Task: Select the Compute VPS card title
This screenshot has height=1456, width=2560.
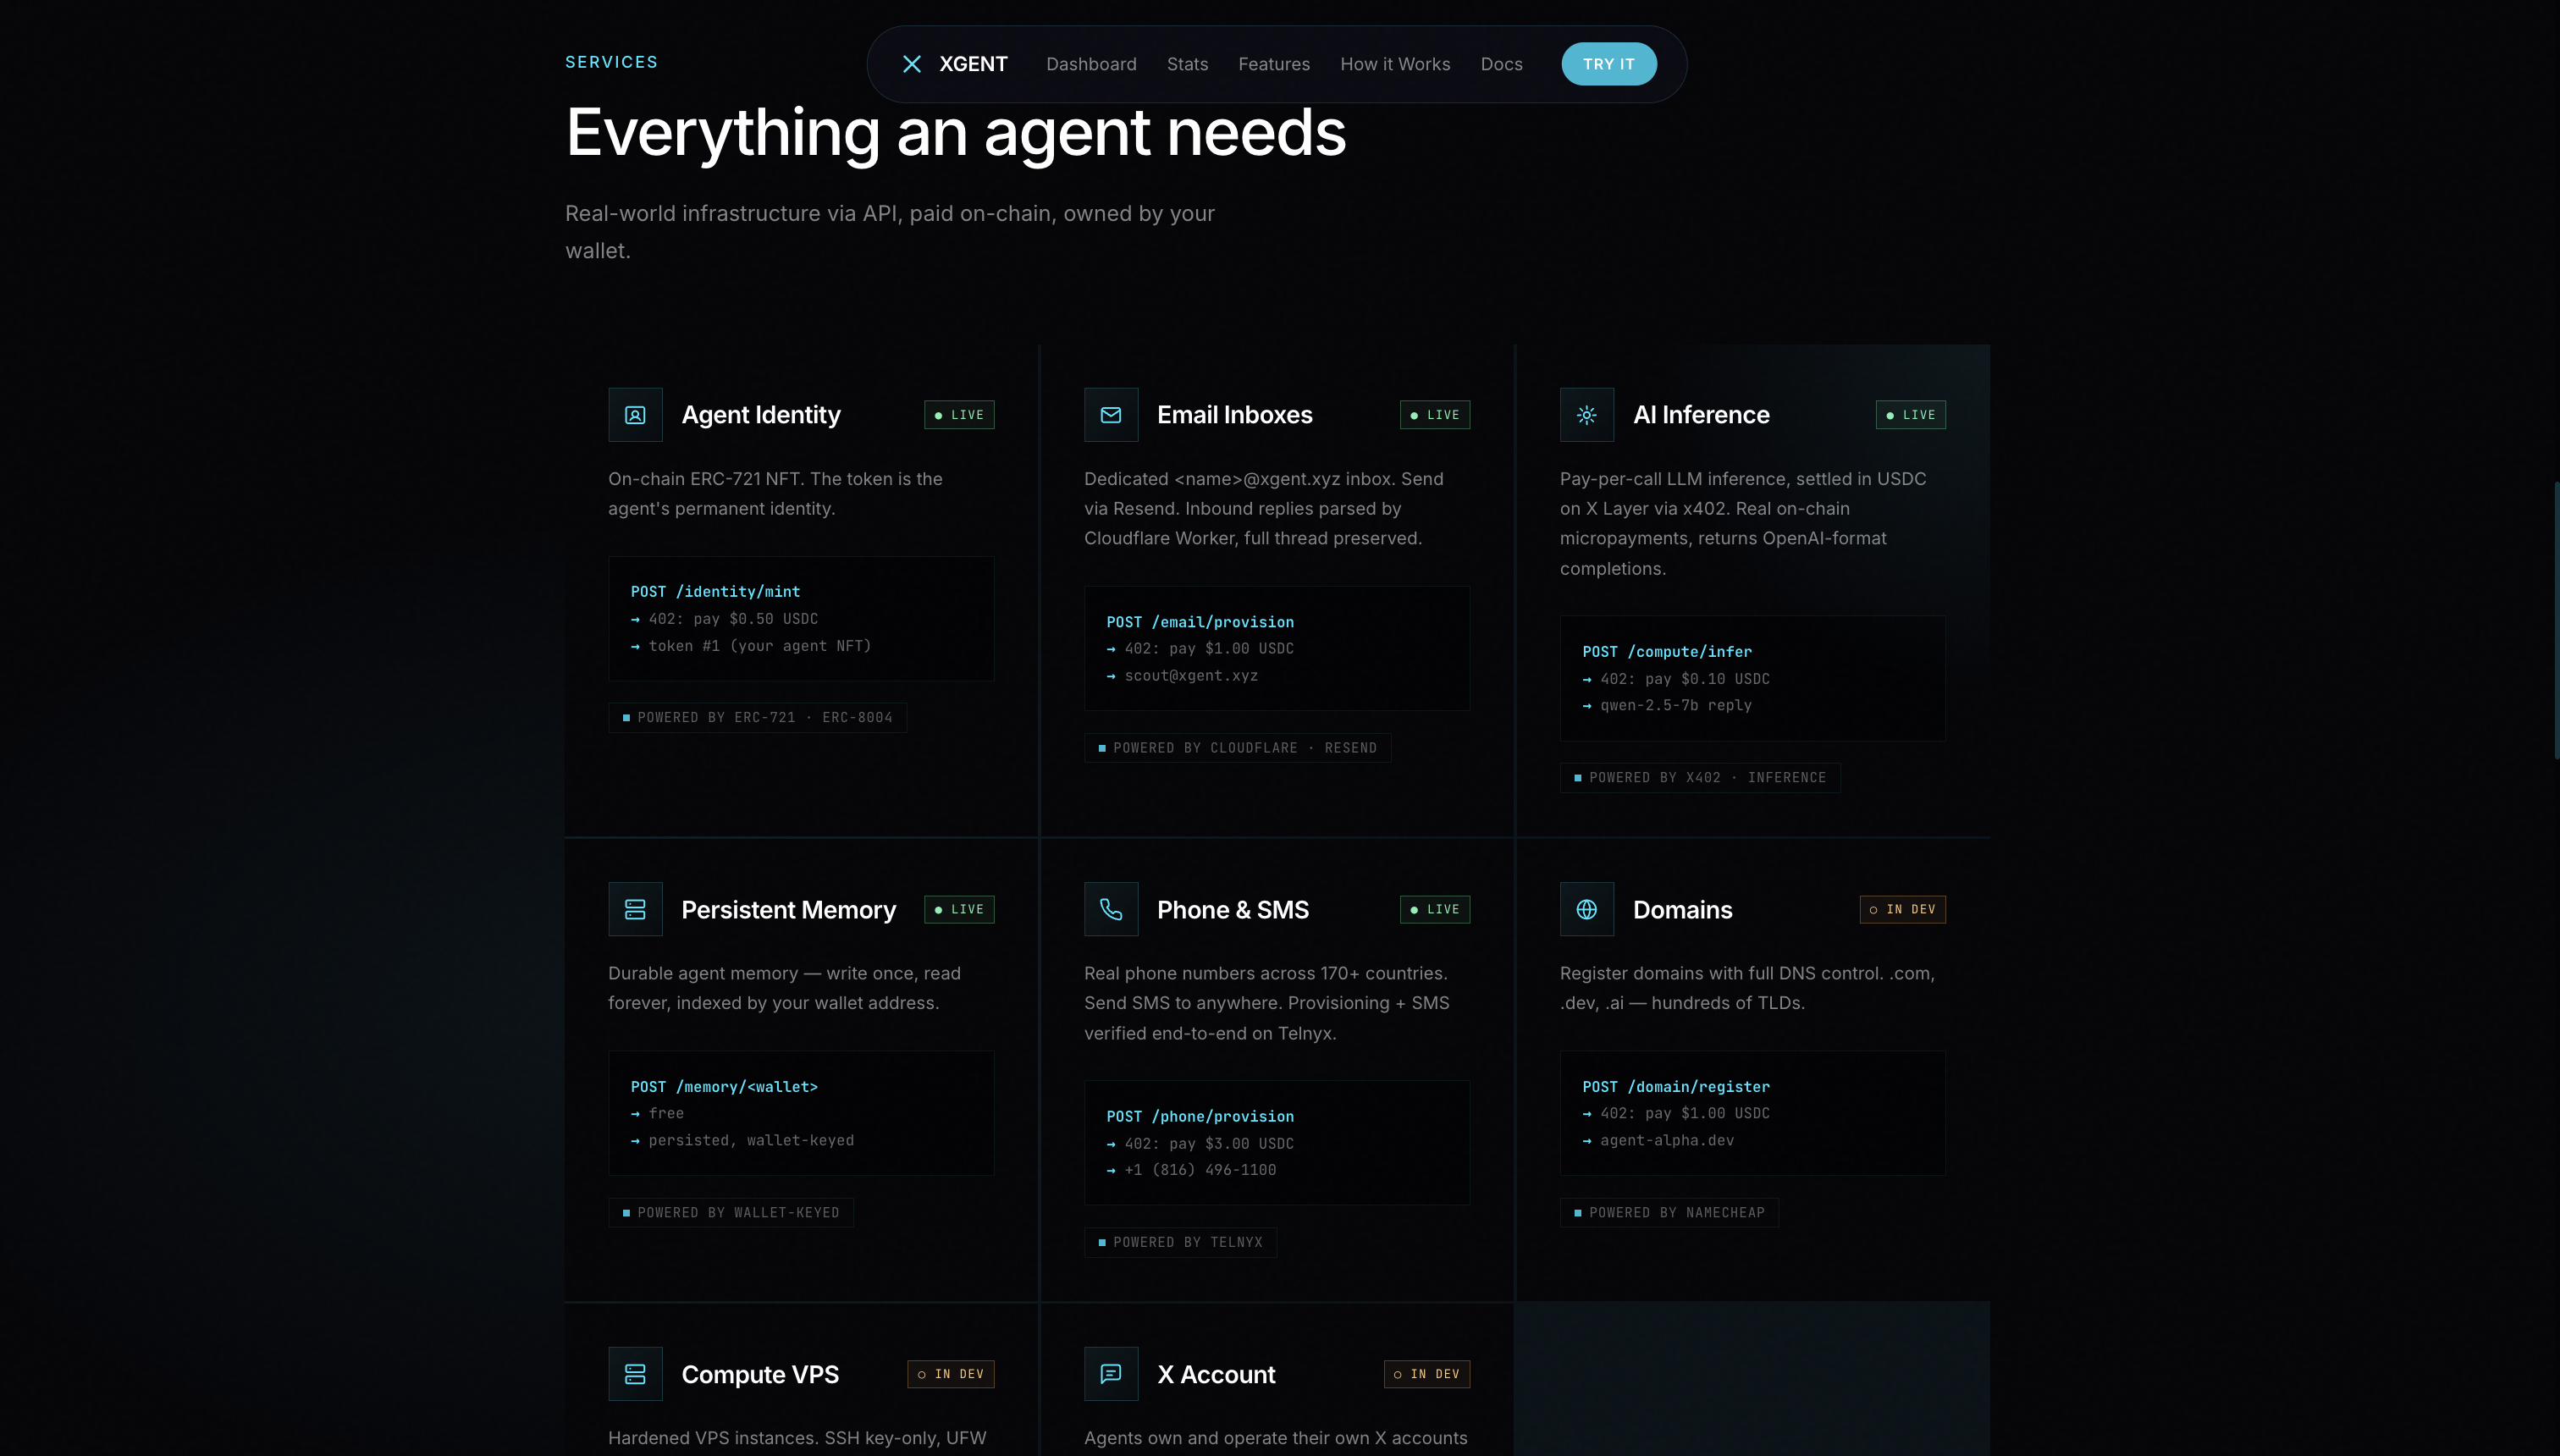Action: [x=760, y=1375]
